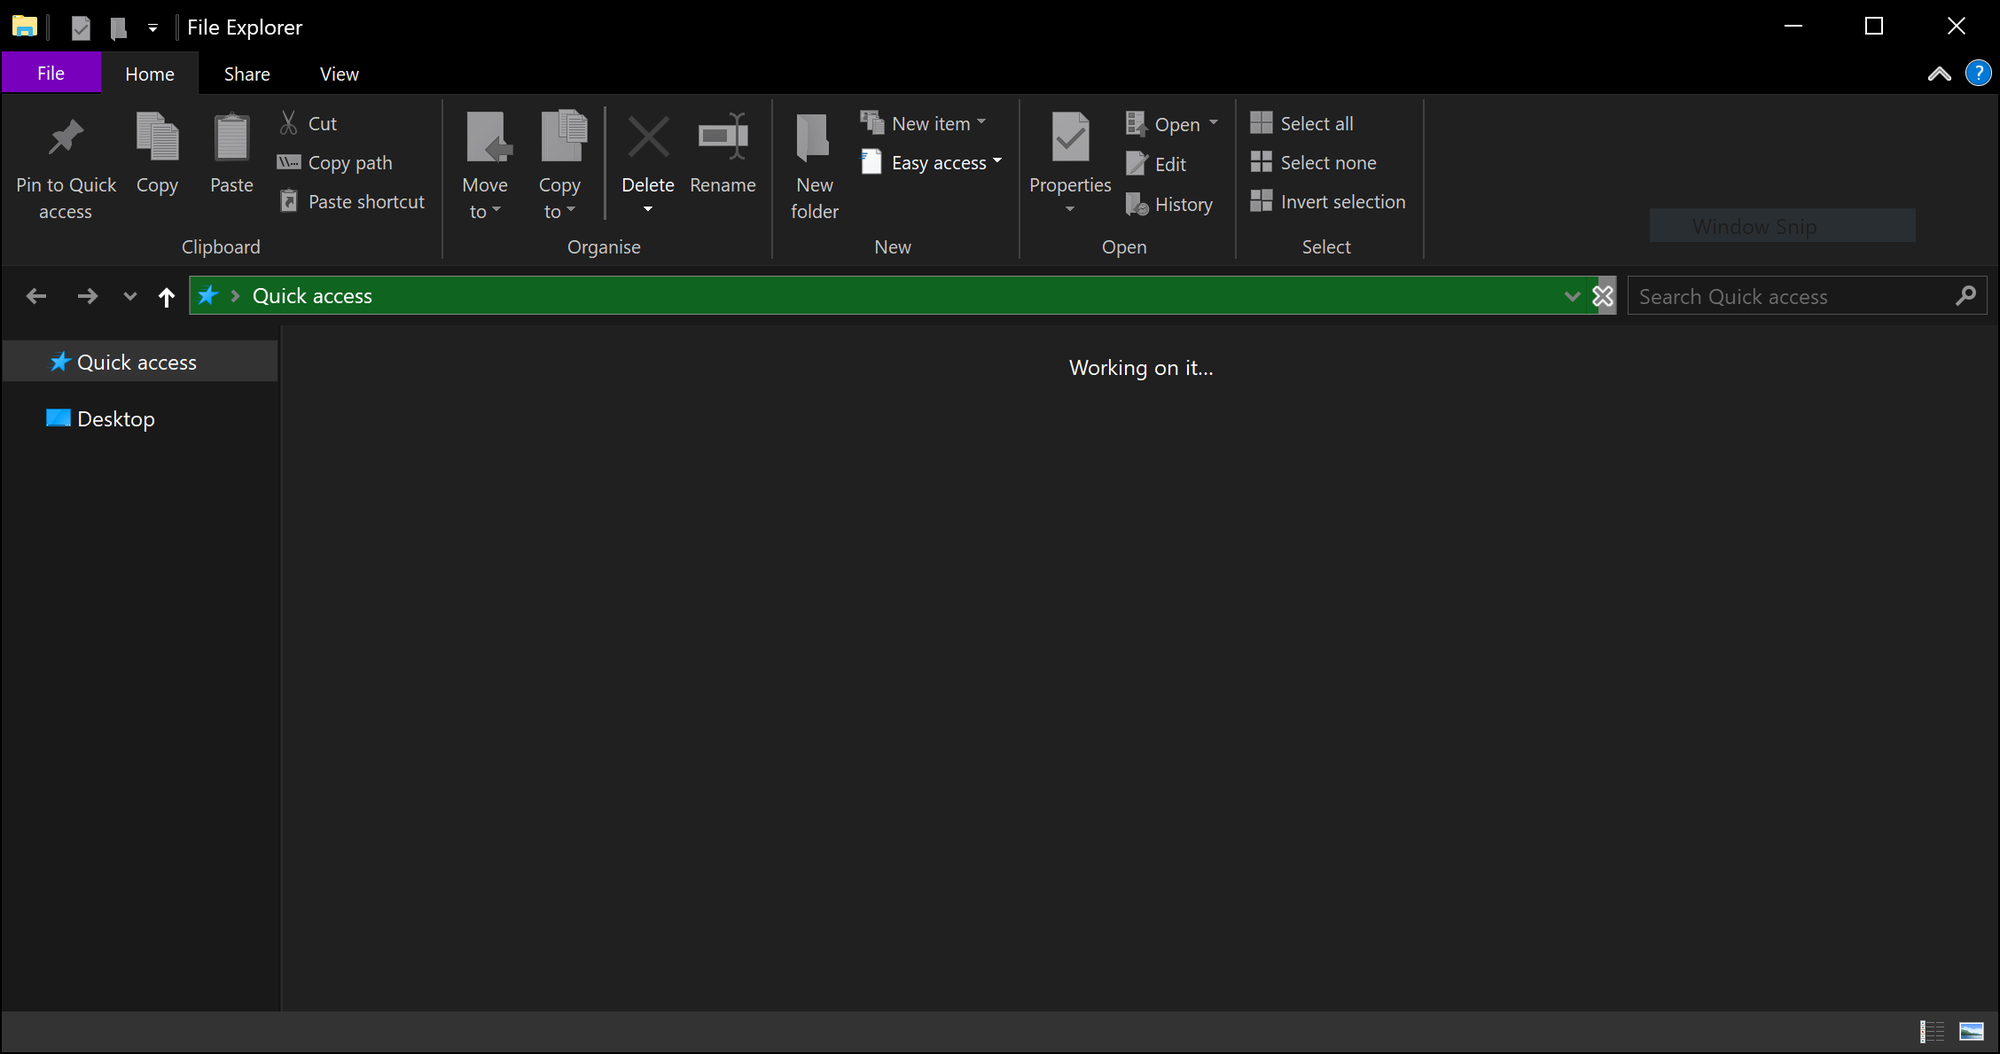Go back with the back arrow

tap(36, 296)
